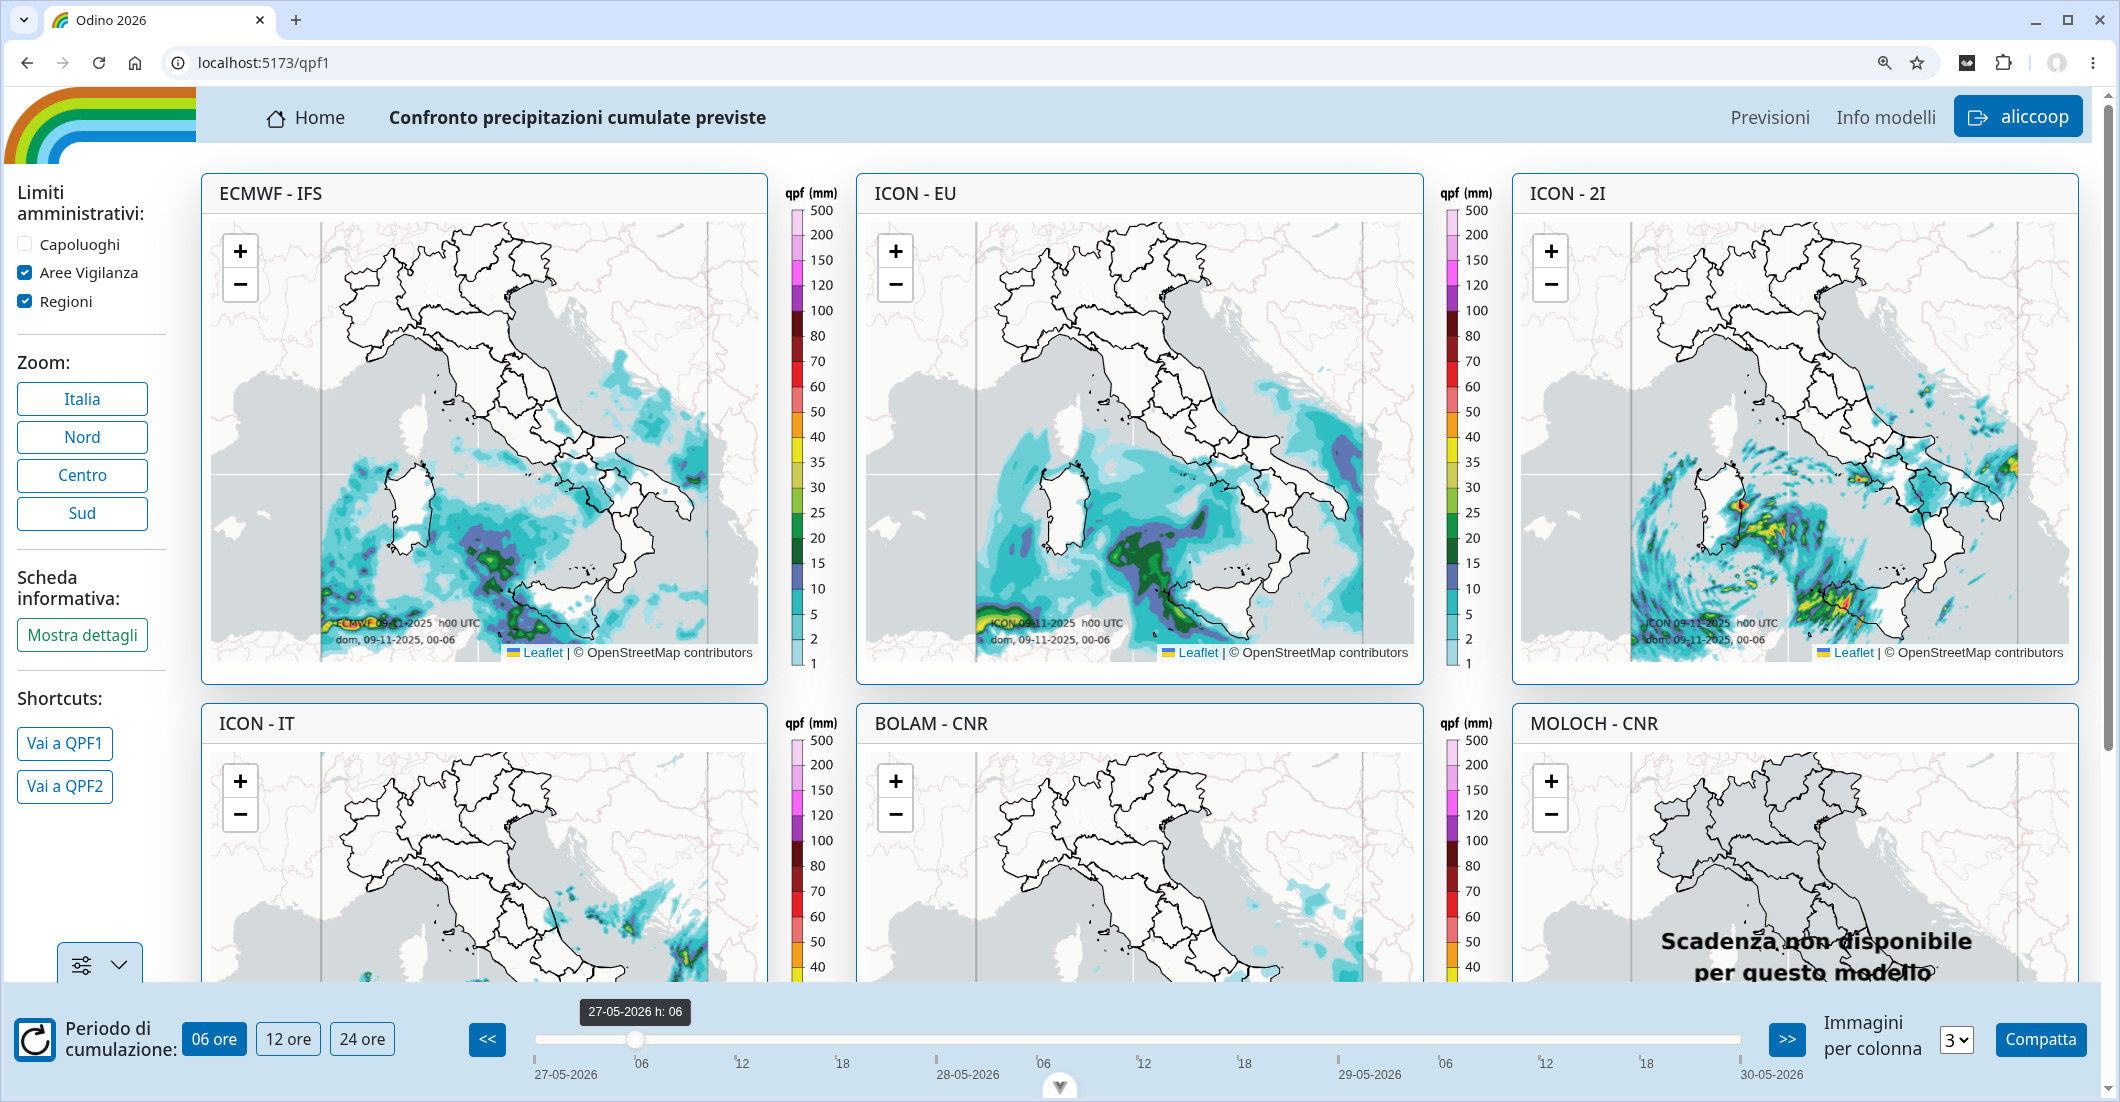Zoom out on ECMWF - IFS map
The image size is (2120, 1102).
click(240, 285)
